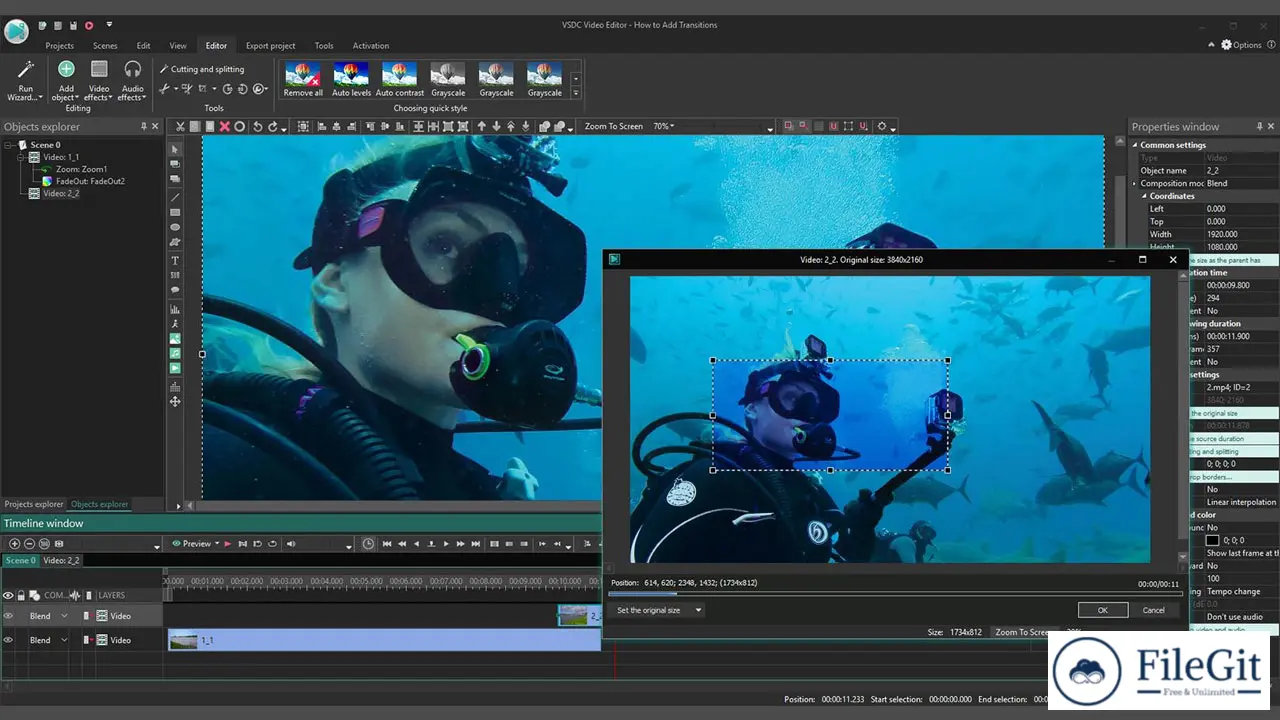Click Cancel in crop dialog
The height and width of the screenshot is (720, 1280).
point(1154,610)
